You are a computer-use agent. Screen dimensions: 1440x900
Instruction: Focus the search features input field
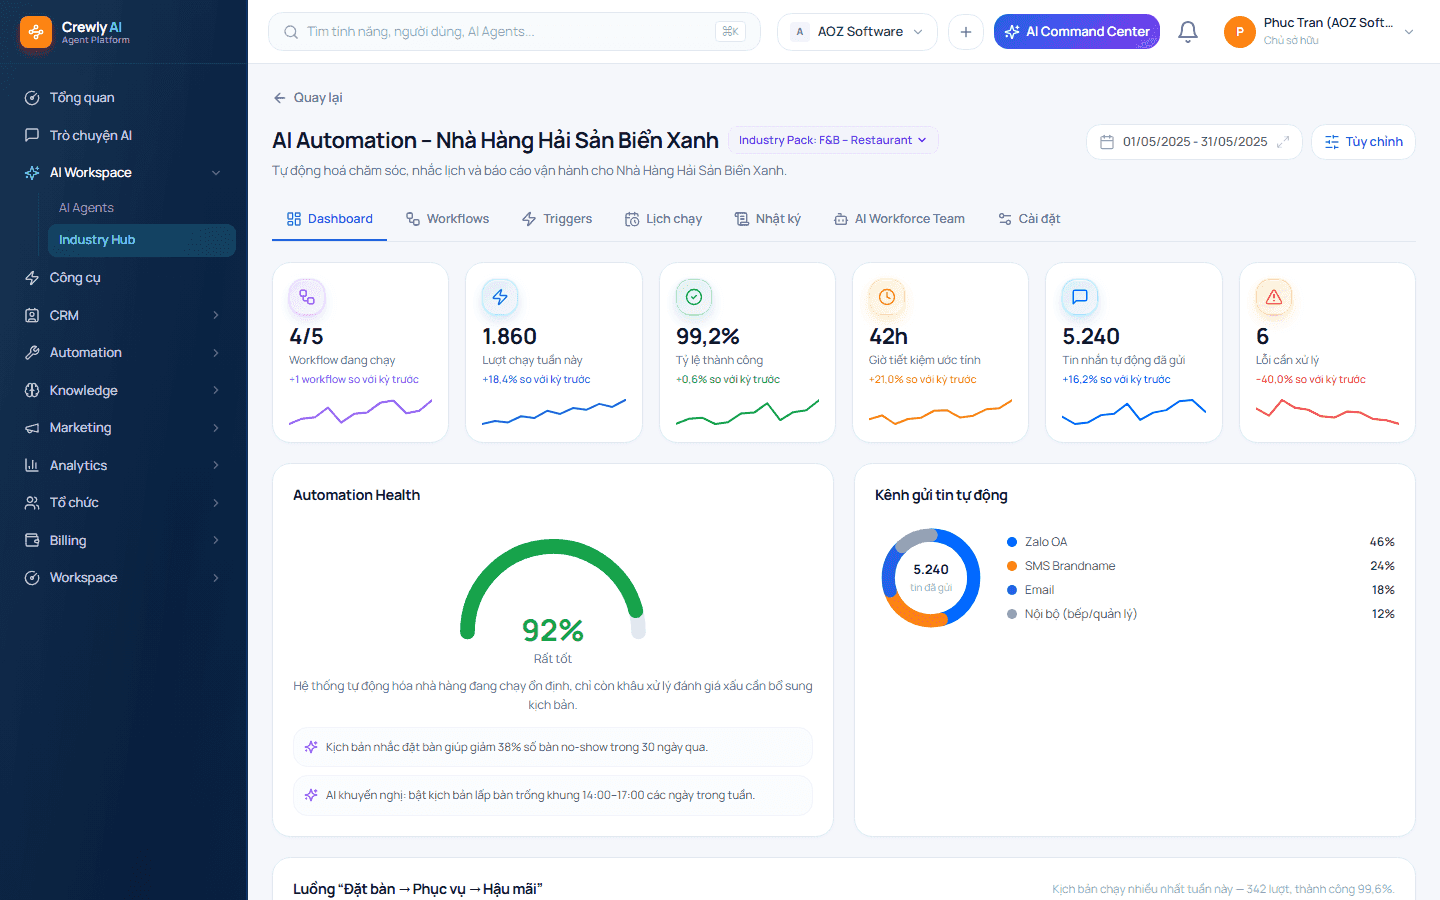point(514,32)
